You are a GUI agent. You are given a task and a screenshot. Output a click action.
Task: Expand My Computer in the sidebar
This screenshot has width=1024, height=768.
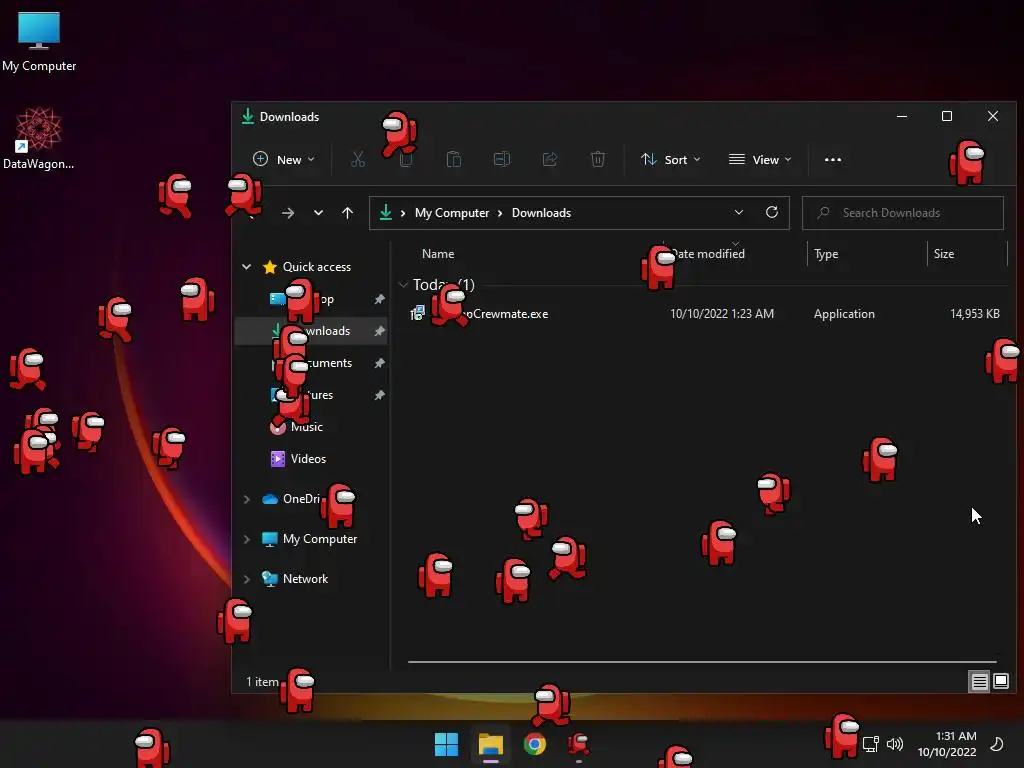246,539
